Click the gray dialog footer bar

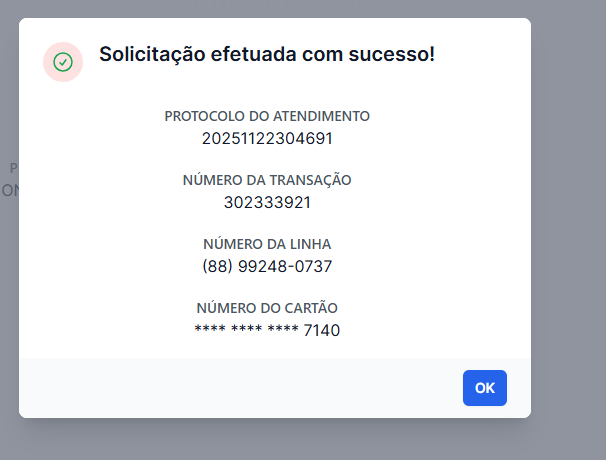(x=240, y=388)
